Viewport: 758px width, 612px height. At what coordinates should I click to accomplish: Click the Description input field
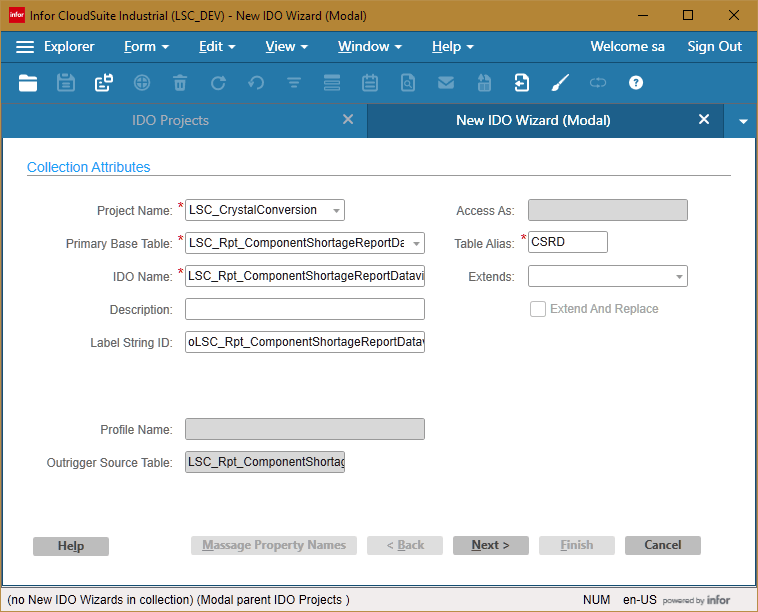[x=305, y=309]
